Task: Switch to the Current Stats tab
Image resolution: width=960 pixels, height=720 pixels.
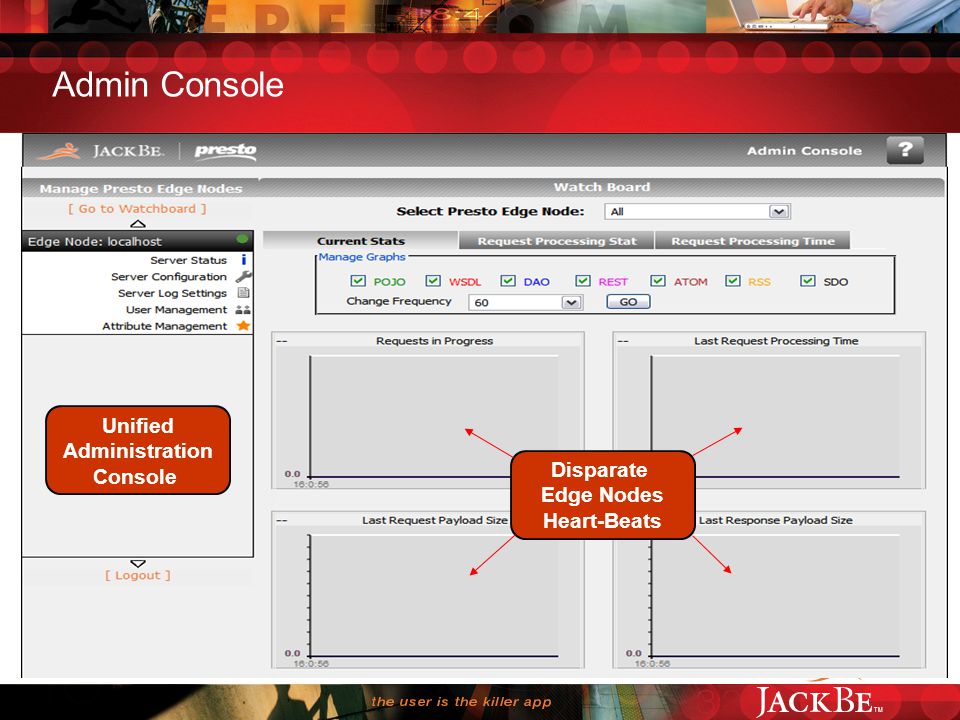Action: pyautogui.click(x=361, y=241)
